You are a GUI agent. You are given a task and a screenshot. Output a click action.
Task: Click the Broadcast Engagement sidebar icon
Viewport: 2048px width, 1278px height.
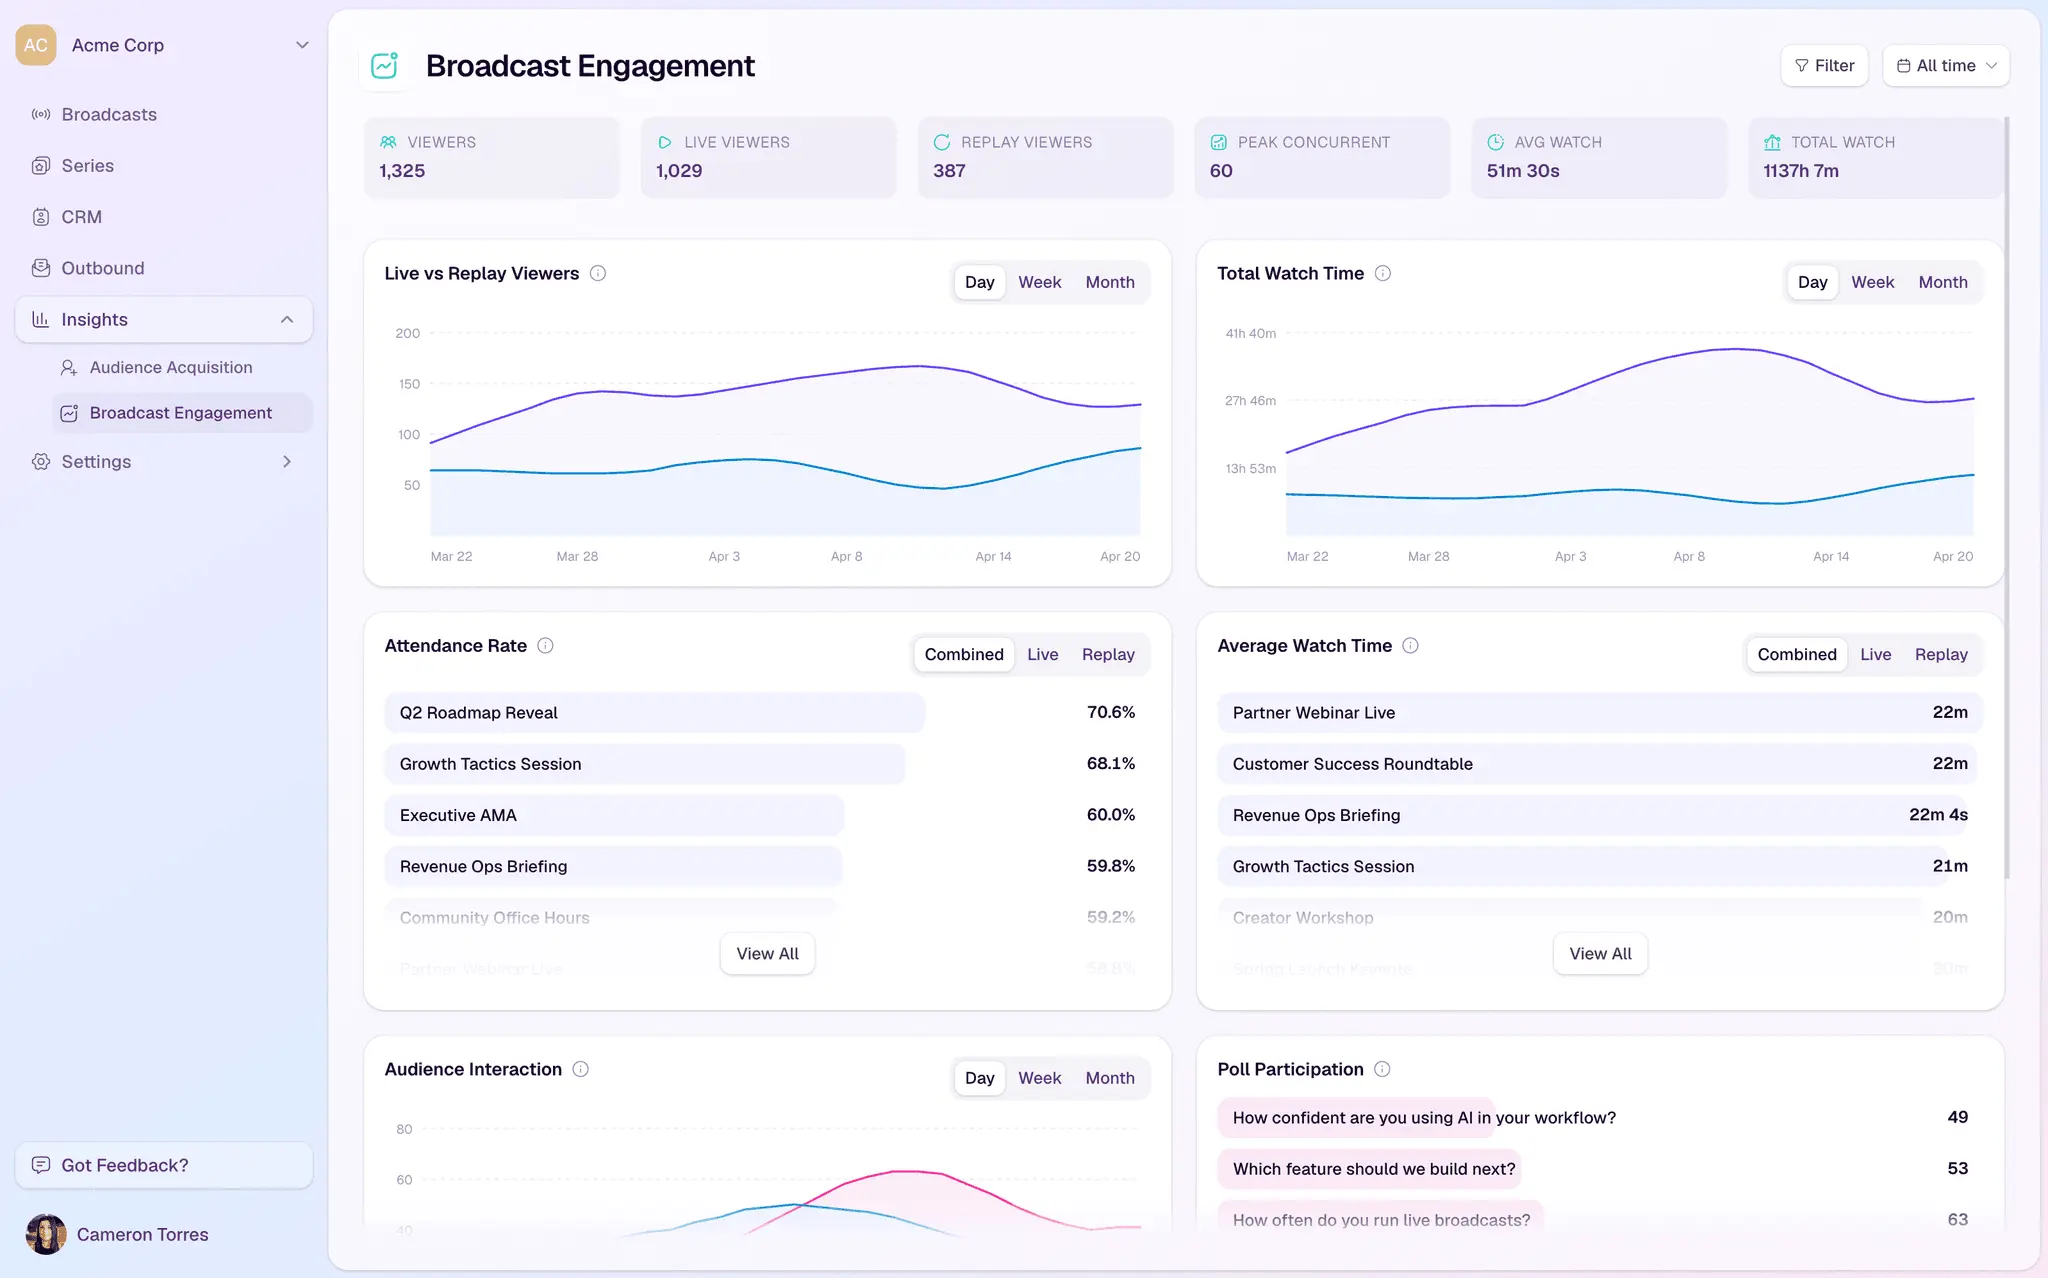69,413
